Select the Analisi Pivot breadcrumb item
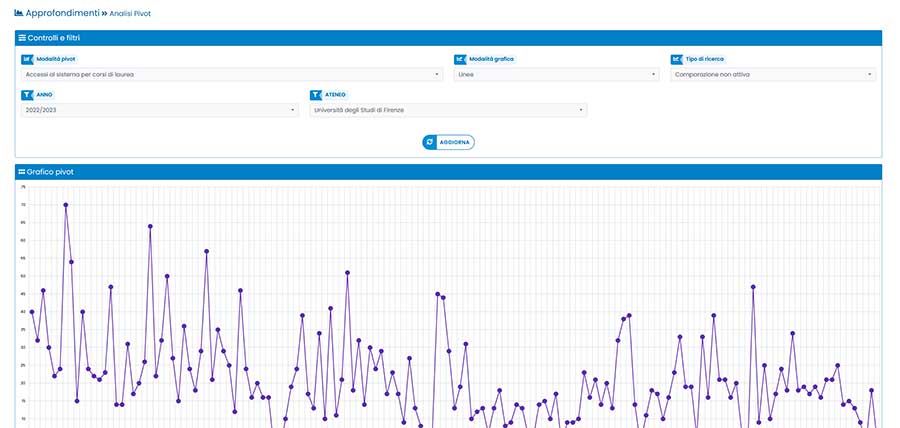Viewport: 900px width, 428px height. click(x=130, y=14)
